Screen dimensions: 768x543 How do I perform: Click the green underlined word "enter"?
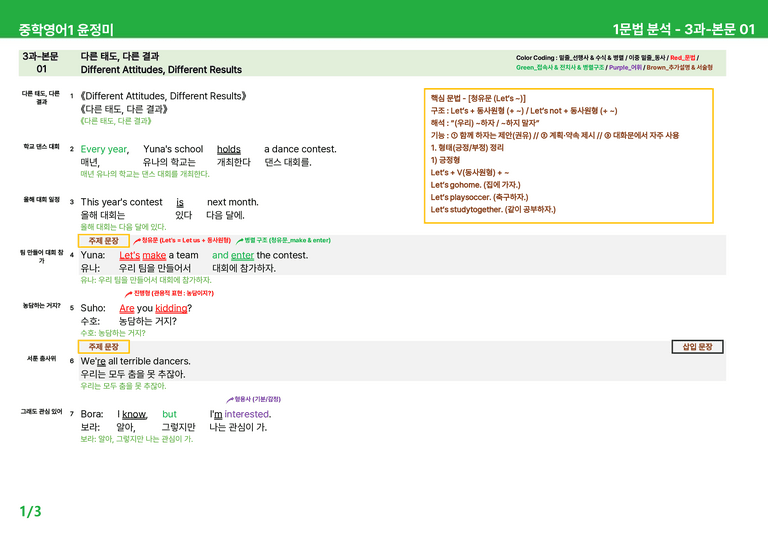(242, 255)
